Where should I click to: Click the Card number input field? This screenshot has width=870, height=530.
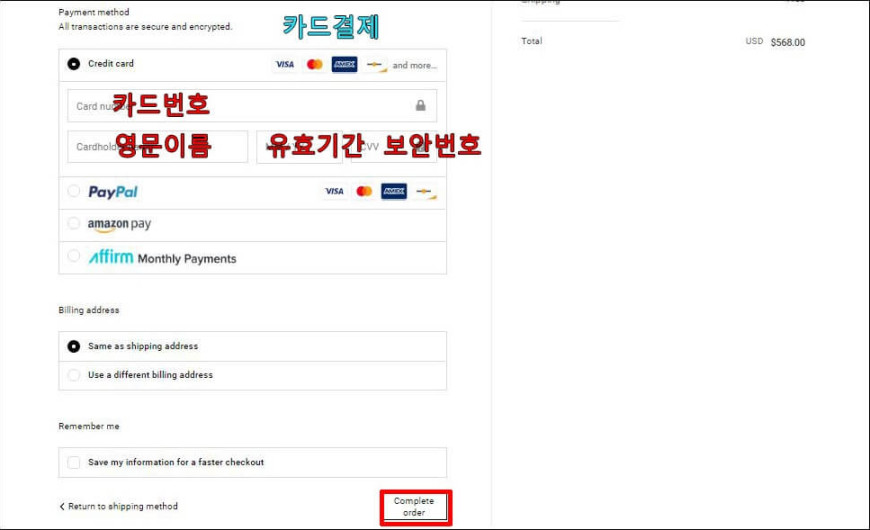252,105
